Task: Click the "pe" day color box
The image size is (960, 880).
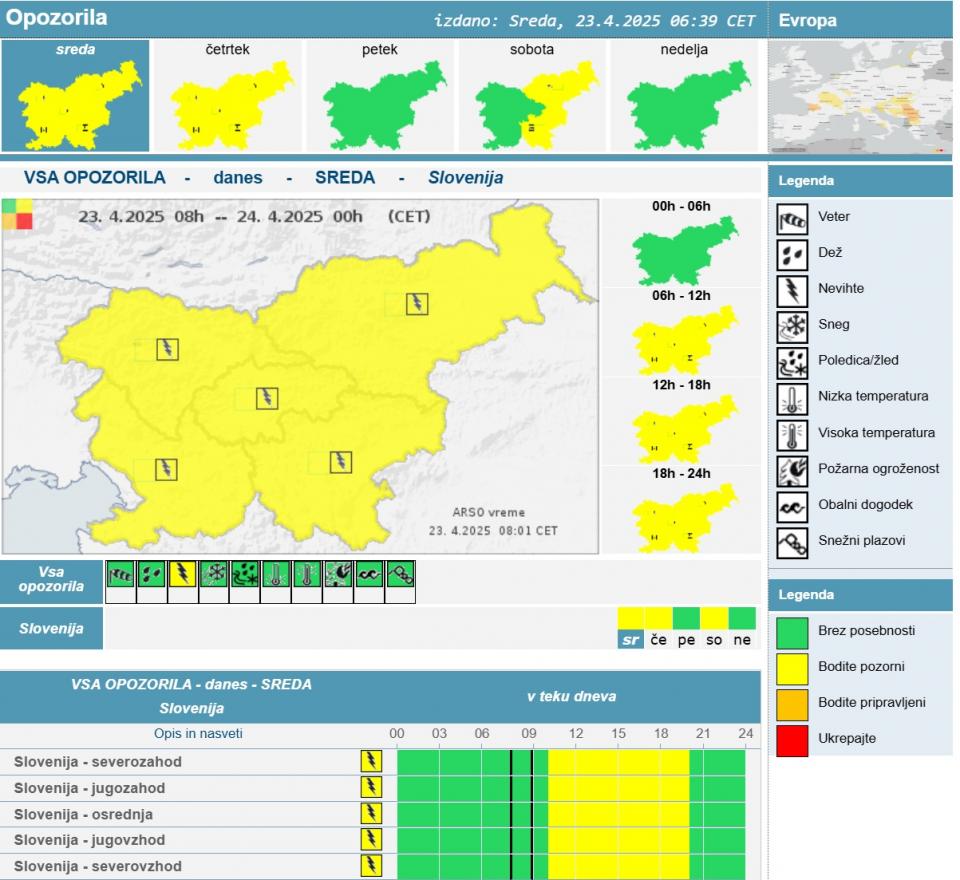Action: point(686,618)
